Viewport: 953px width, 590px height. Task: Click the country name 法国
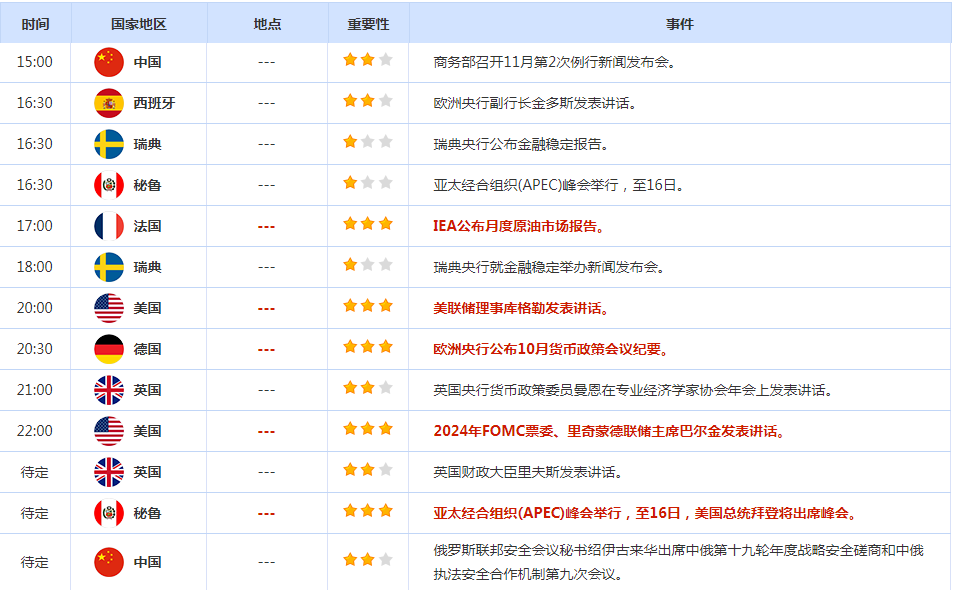pyautogui.click(x=148, y=226)
